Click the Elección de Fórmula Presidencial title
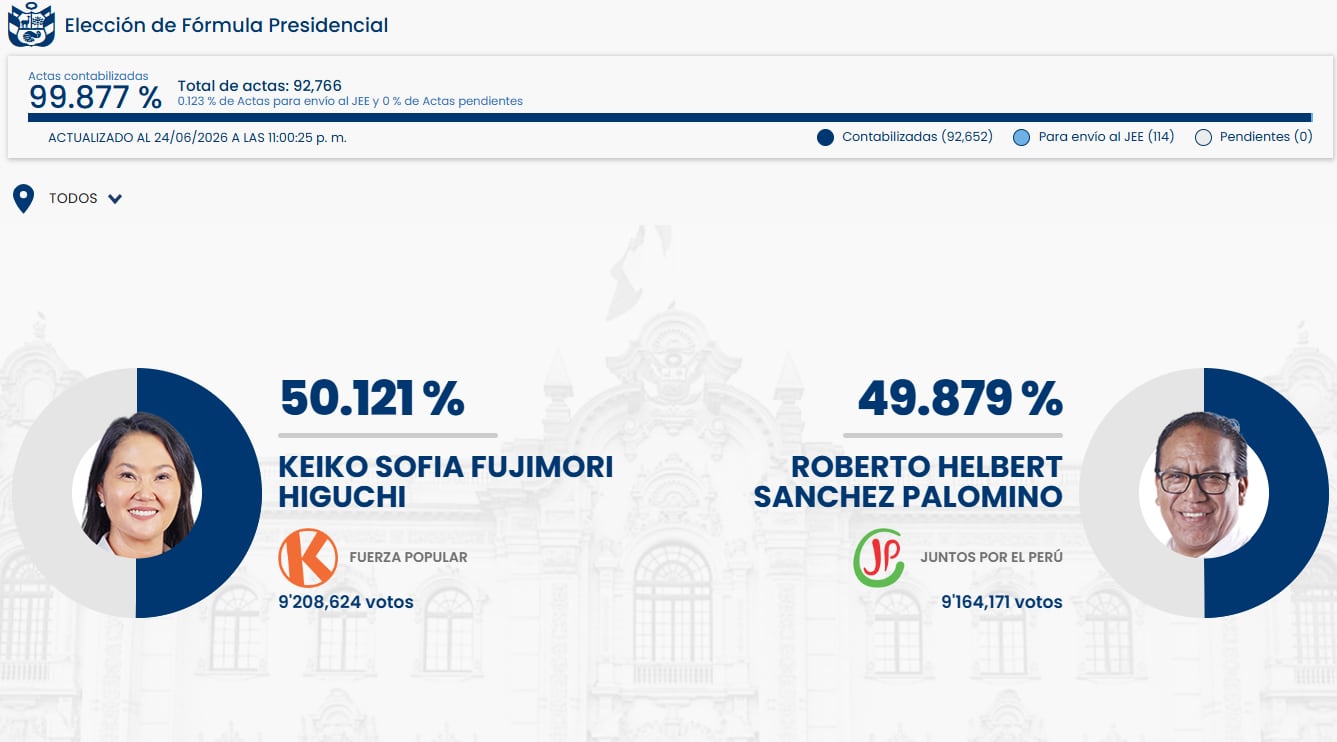This screenshot has width=1337, height=742. pyautogui.click(x=226, y=25)
